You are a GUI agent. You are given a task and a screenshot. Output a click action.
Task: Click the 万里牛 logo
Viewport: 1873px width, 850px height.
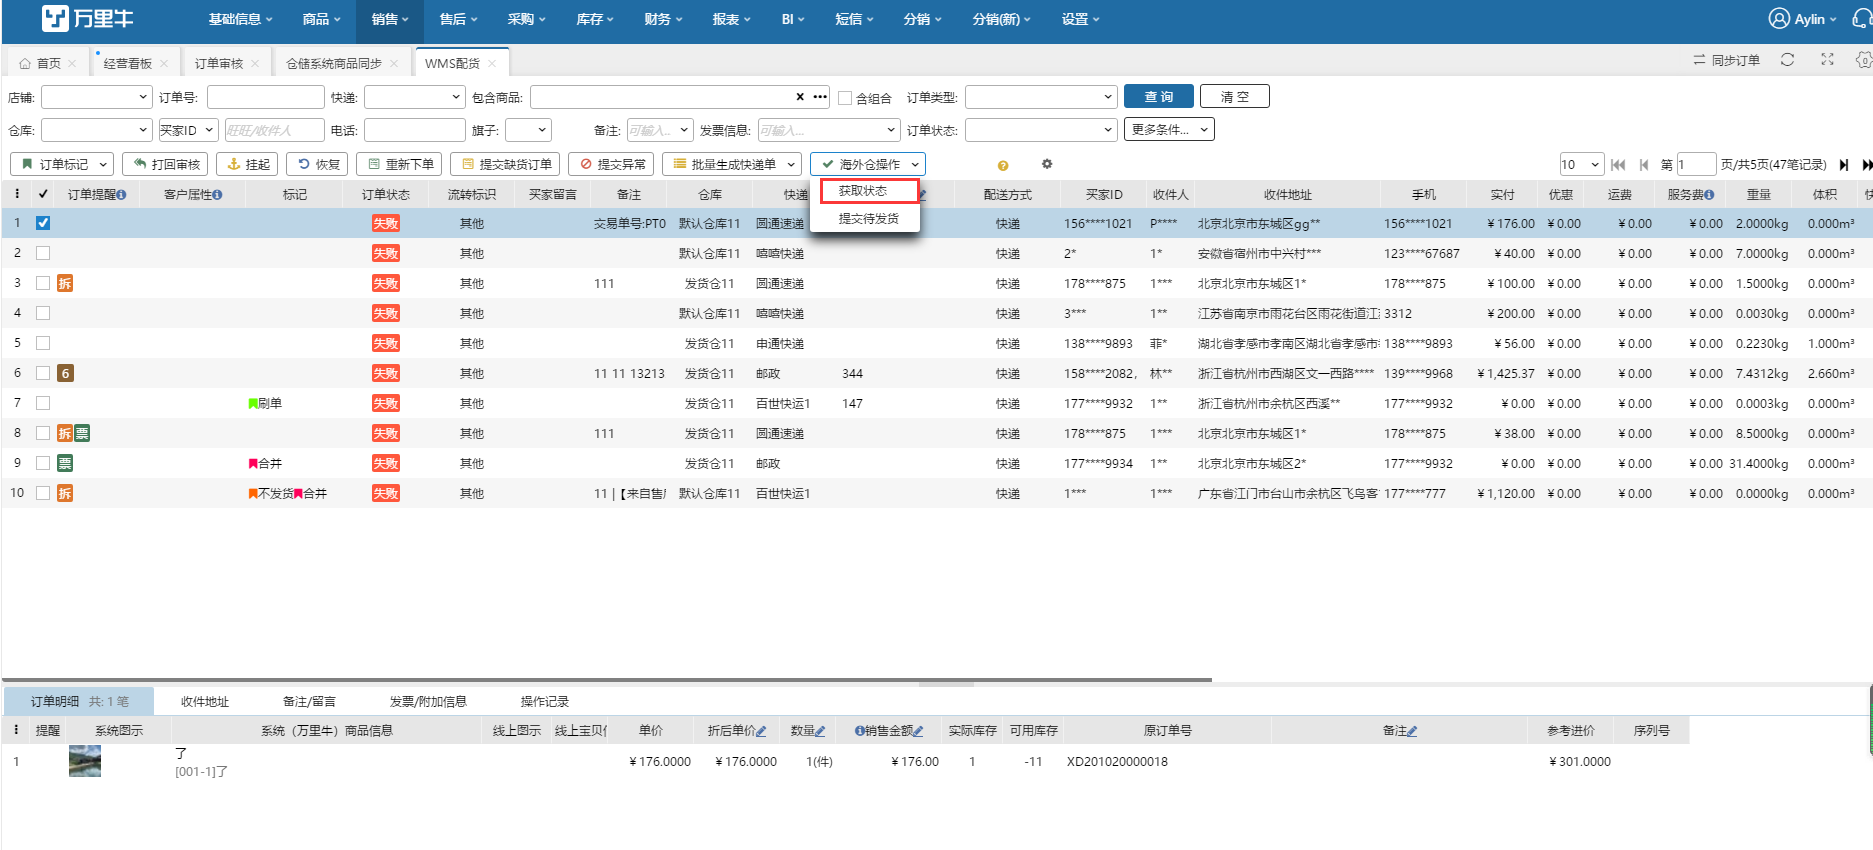click(88, 18)
